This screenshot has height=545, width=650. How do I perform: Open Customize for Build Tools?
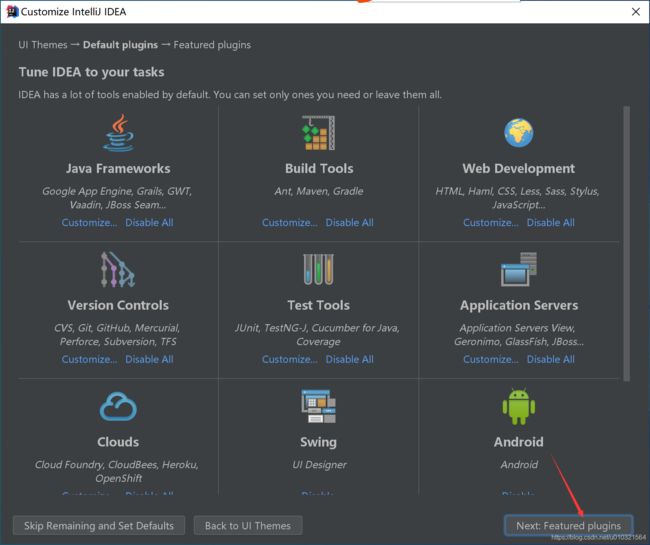tap(289, 223)
